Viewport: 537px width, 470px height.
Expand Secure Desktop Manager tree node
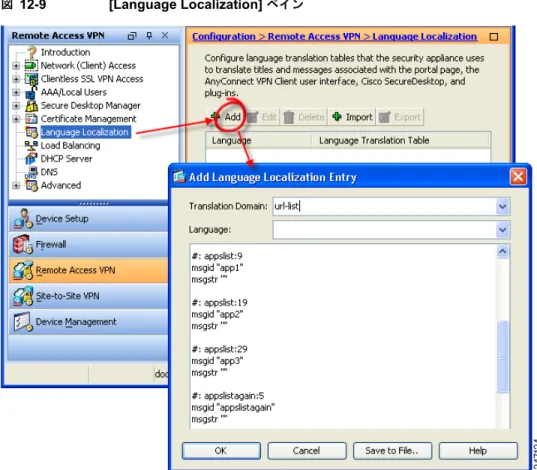pos(16,106)
